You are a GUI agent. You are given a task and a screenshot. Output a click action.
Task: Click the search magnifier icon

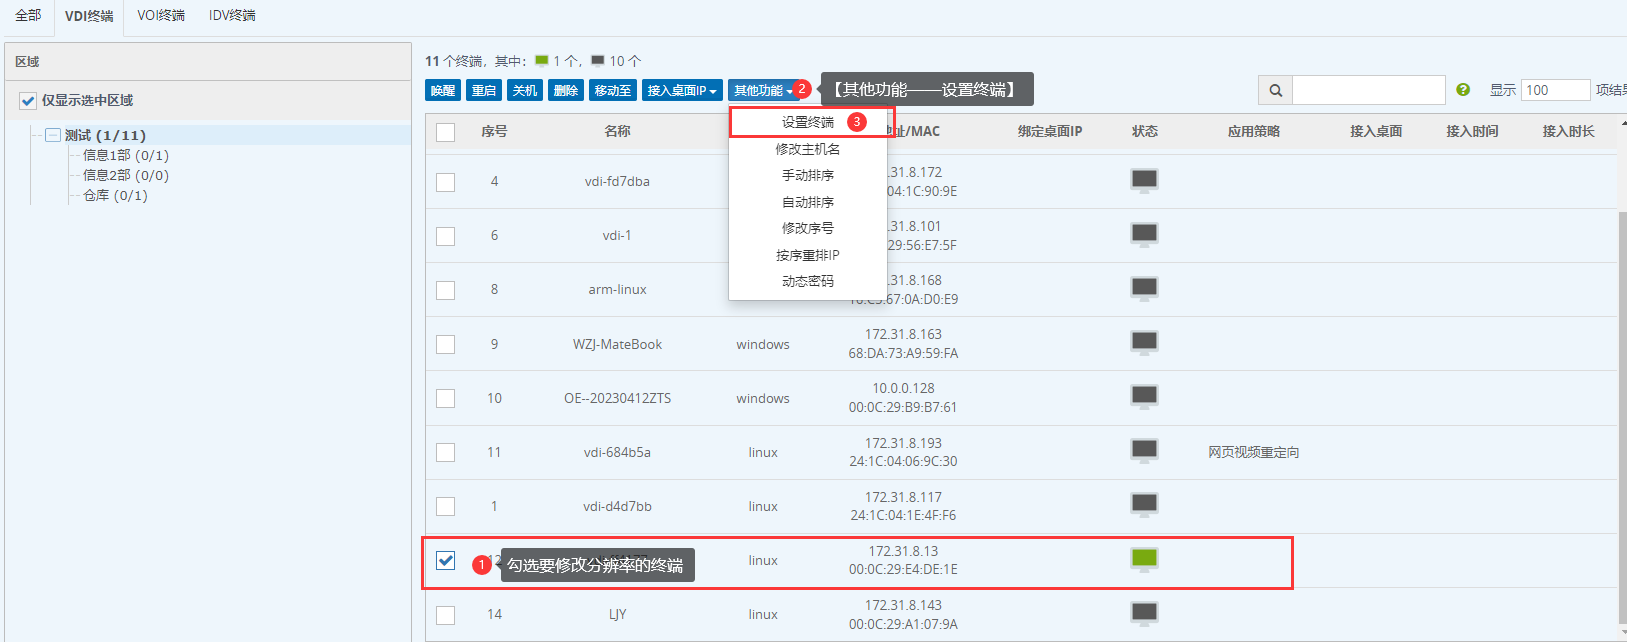(x=1275, y=90)
